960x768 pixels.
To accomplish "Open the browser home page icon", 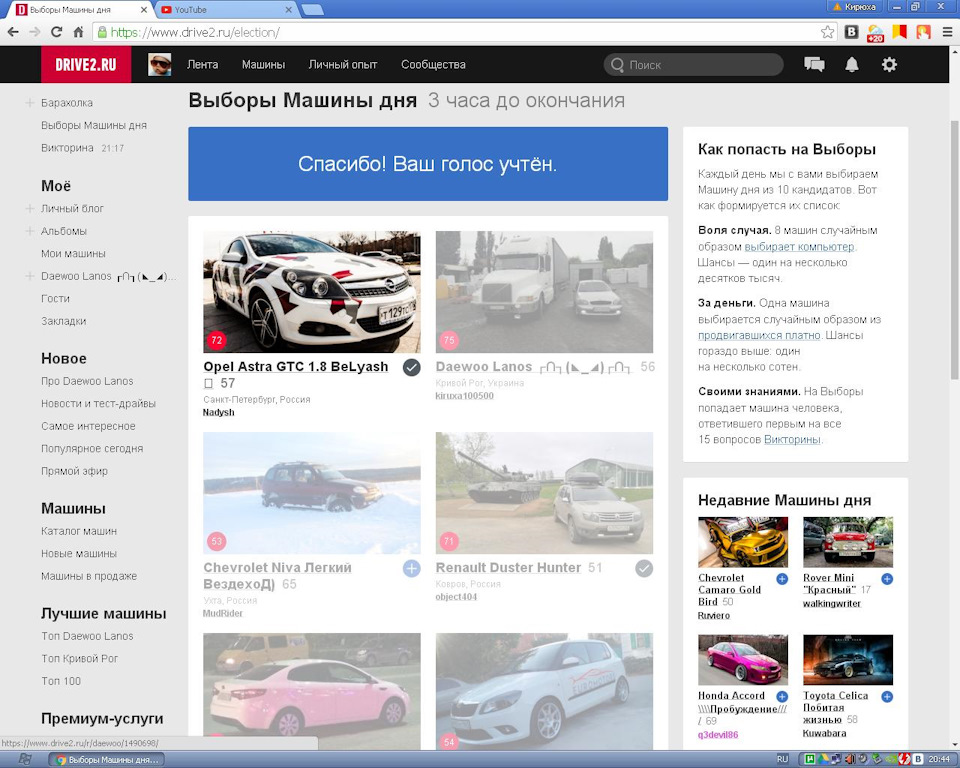I will [x=78, y=32].
